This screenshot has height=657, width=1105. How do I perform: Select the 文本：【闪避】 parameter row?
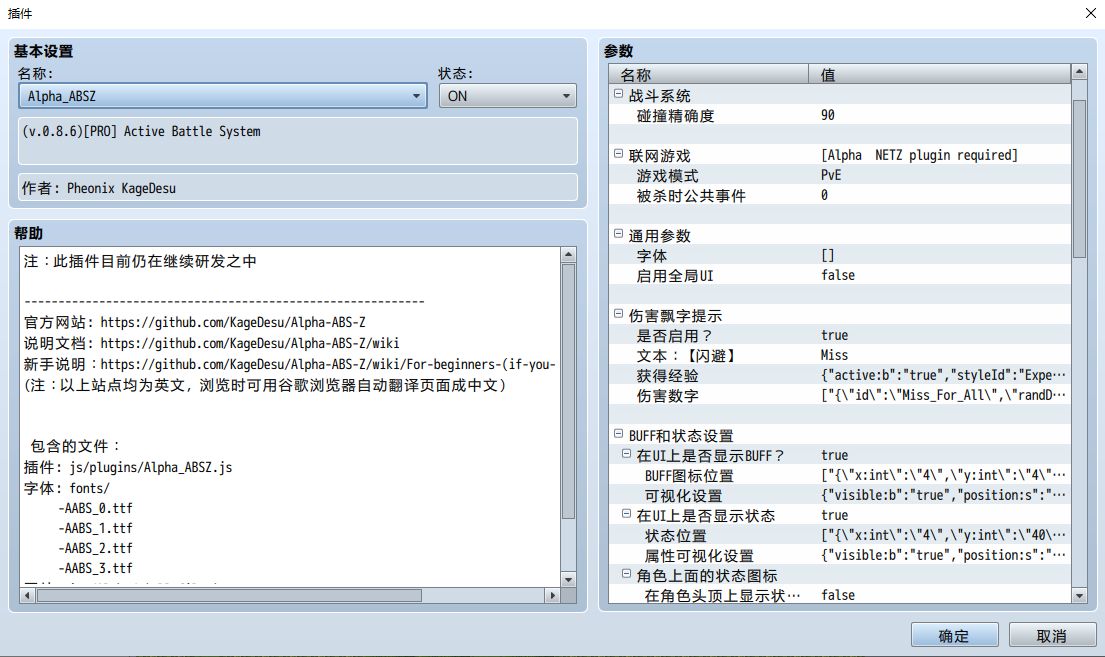(x=839, y=355)
